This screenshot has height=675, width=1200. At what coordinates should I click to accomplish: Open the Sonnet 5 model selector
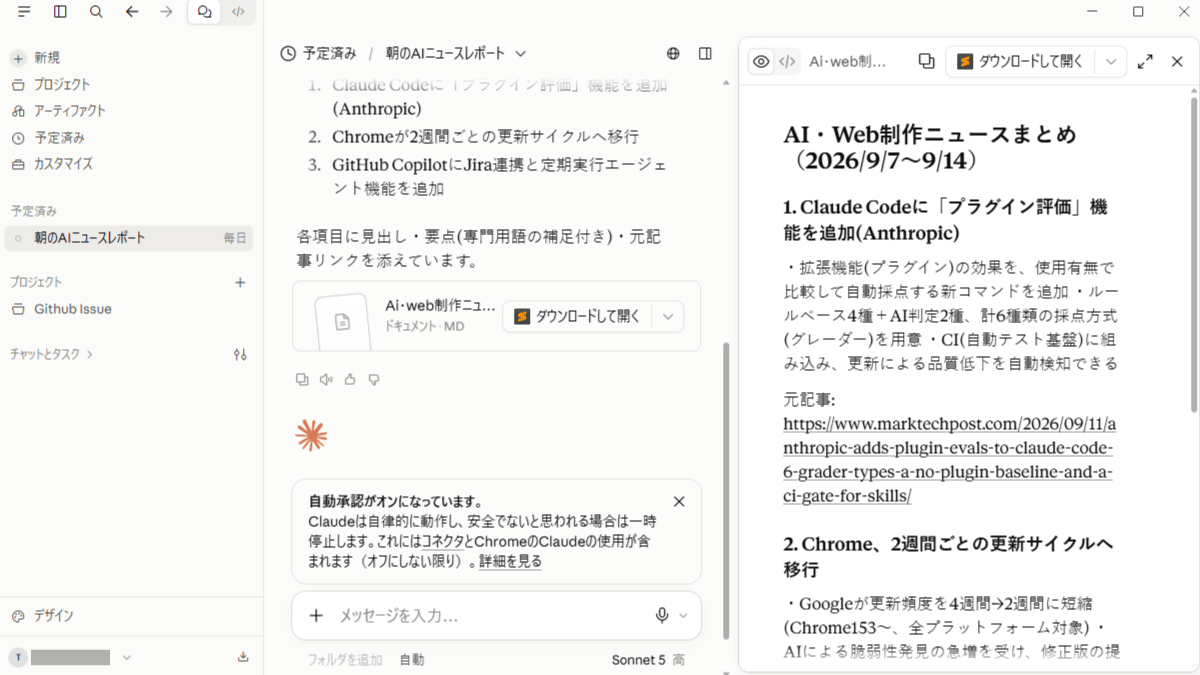point(638,660)
